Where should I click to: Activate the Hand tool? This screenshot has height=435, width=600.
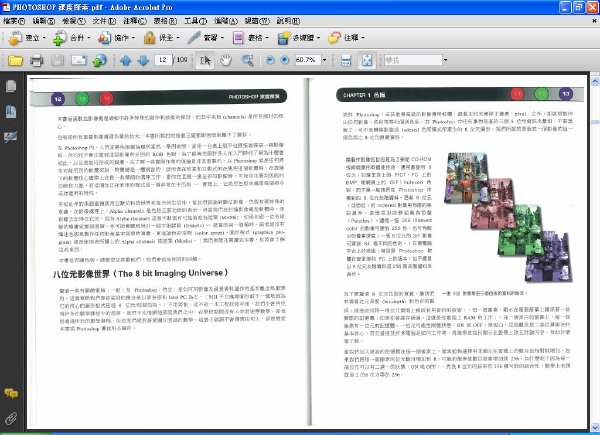pos(226,60)
